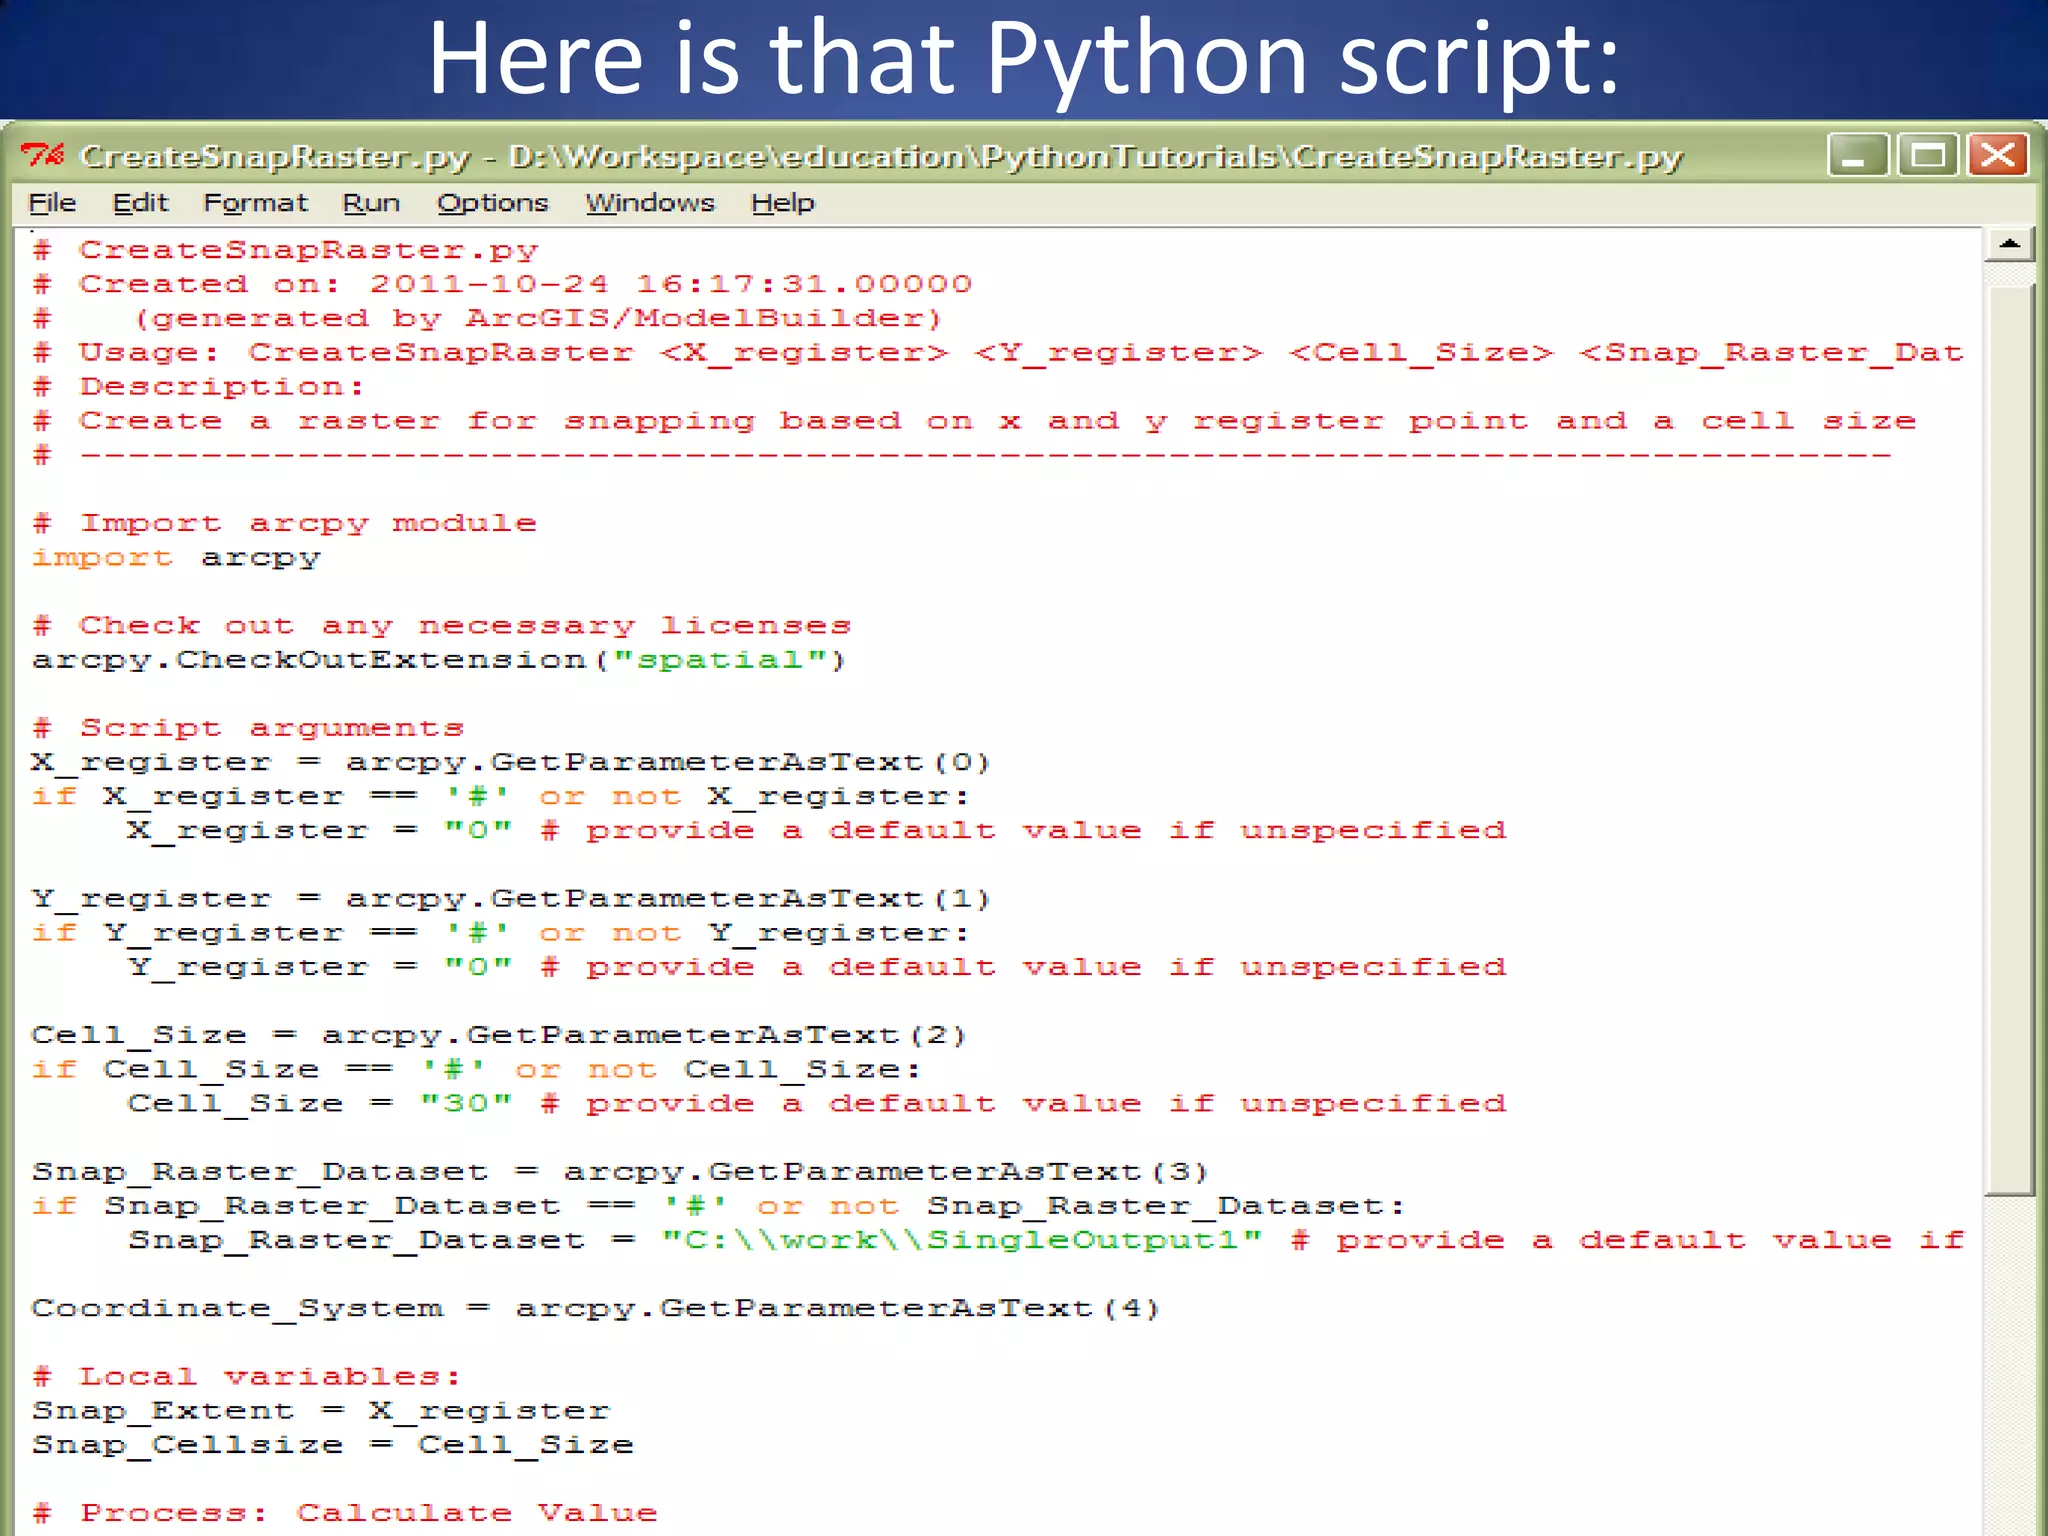Click the '# Local variables:' comment
2048x1536 pixels.
(x=246, y=1377)
